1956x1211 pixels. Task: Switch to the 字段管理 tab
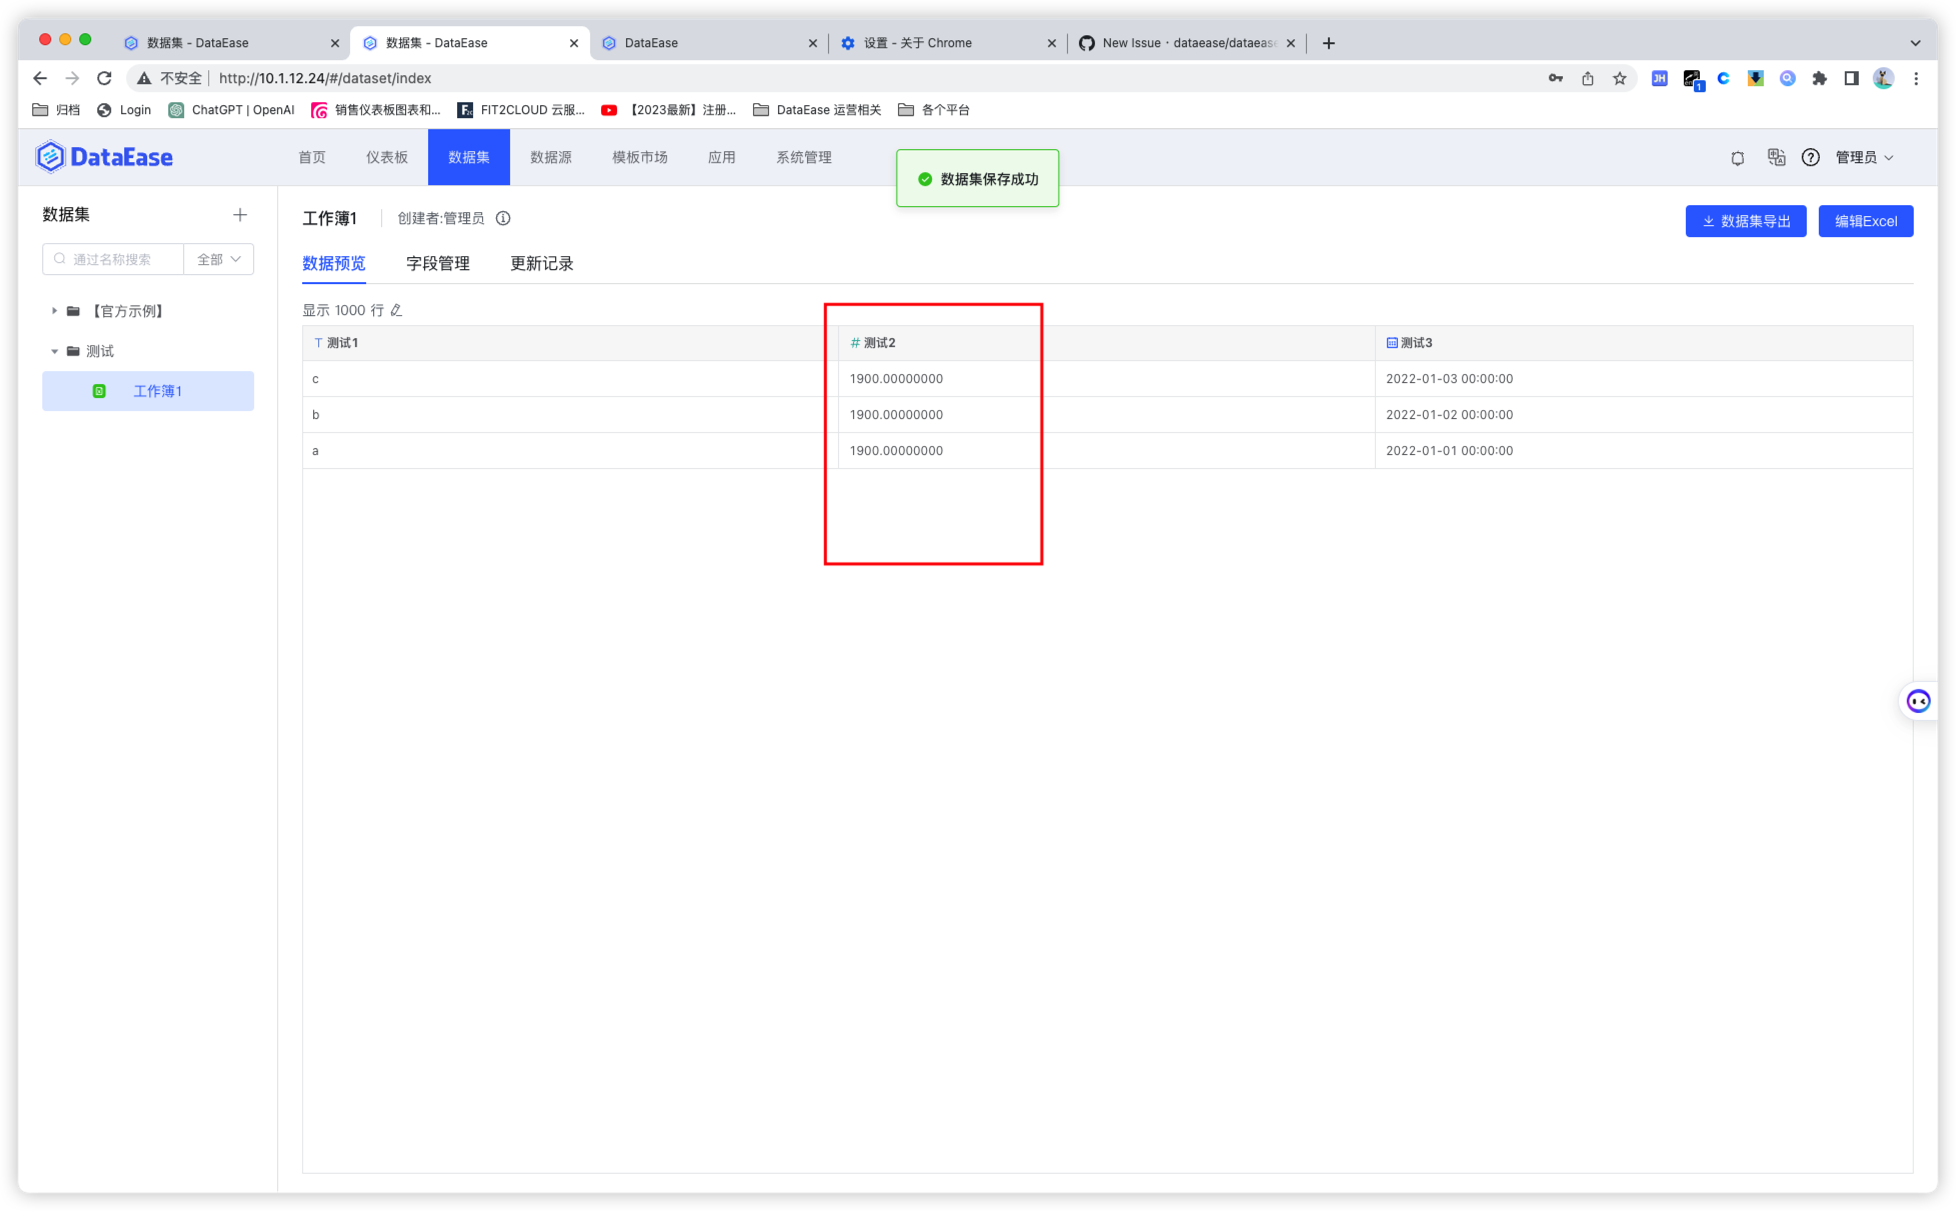(438, 263)
